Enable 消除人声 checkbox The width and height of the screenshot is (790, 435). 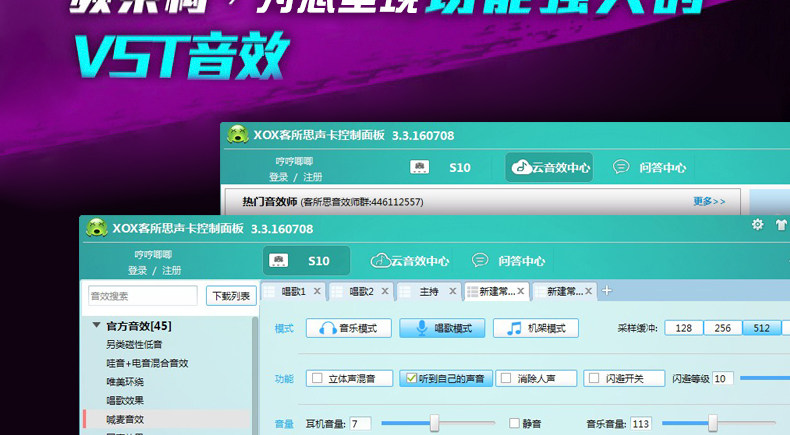506,378
